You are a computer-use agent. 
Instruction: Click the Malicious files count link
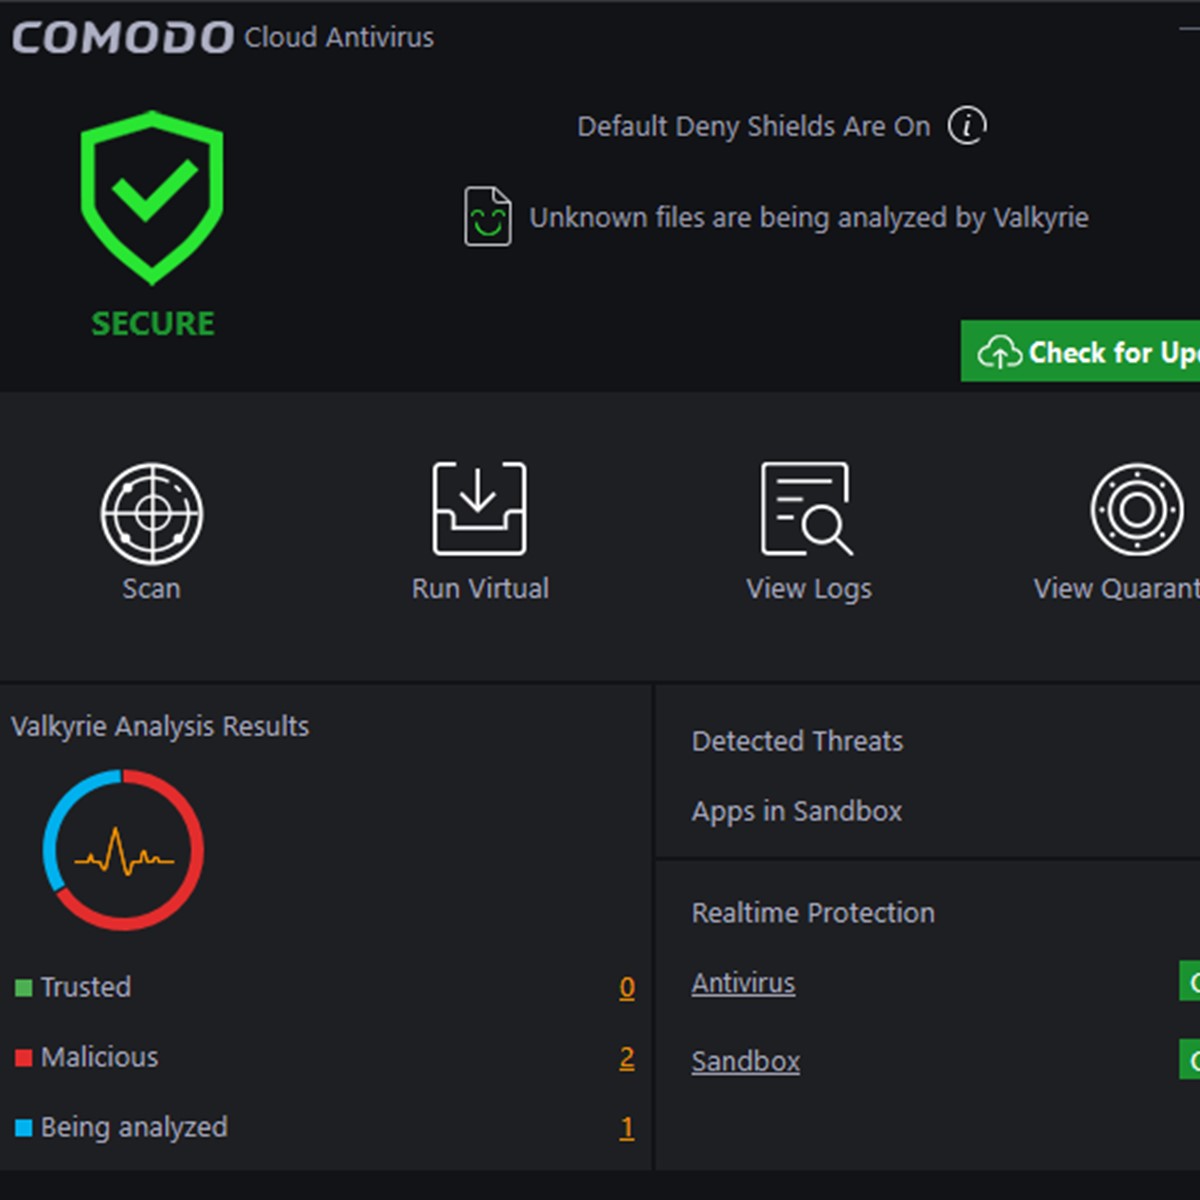pyautogui.click(x=627, y=1058)
